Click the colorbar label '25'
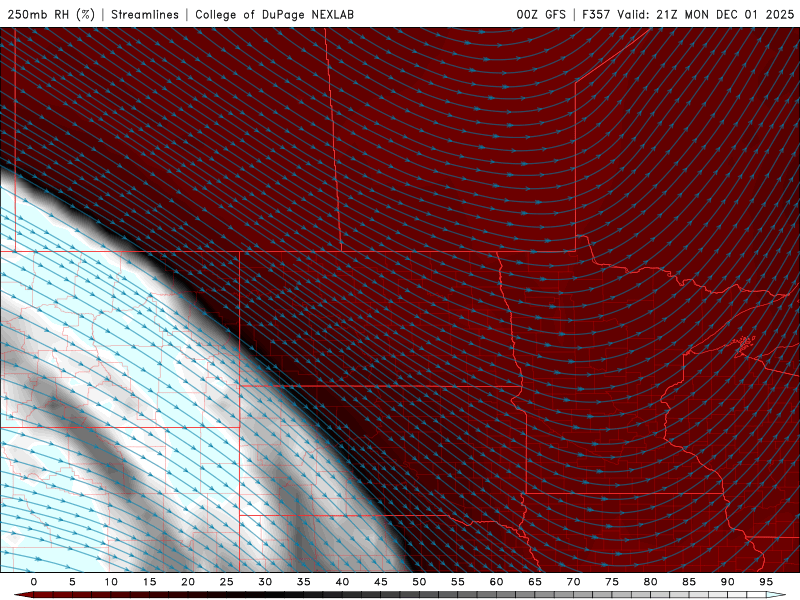This screenshot has height=600, width=800. coord(227,582)
